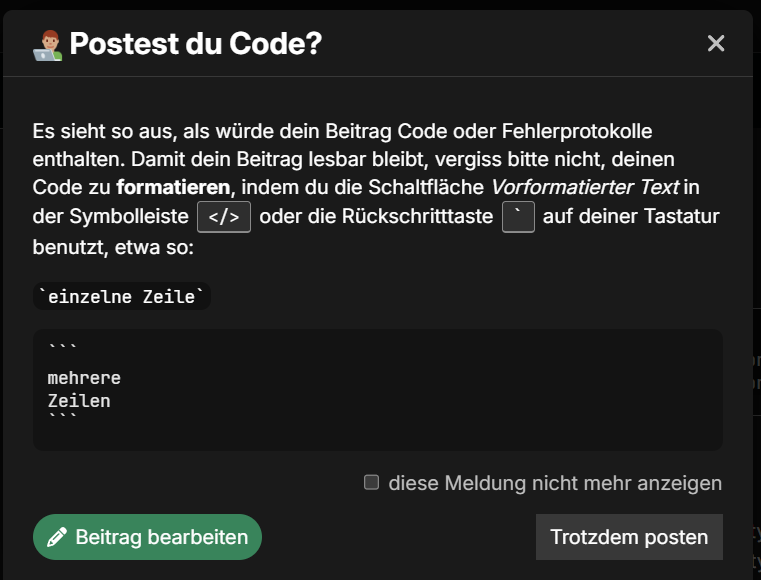This screenshot has width=761, height=580.
Task: Click the "Postest du Code?" heading
Action: 196,44
